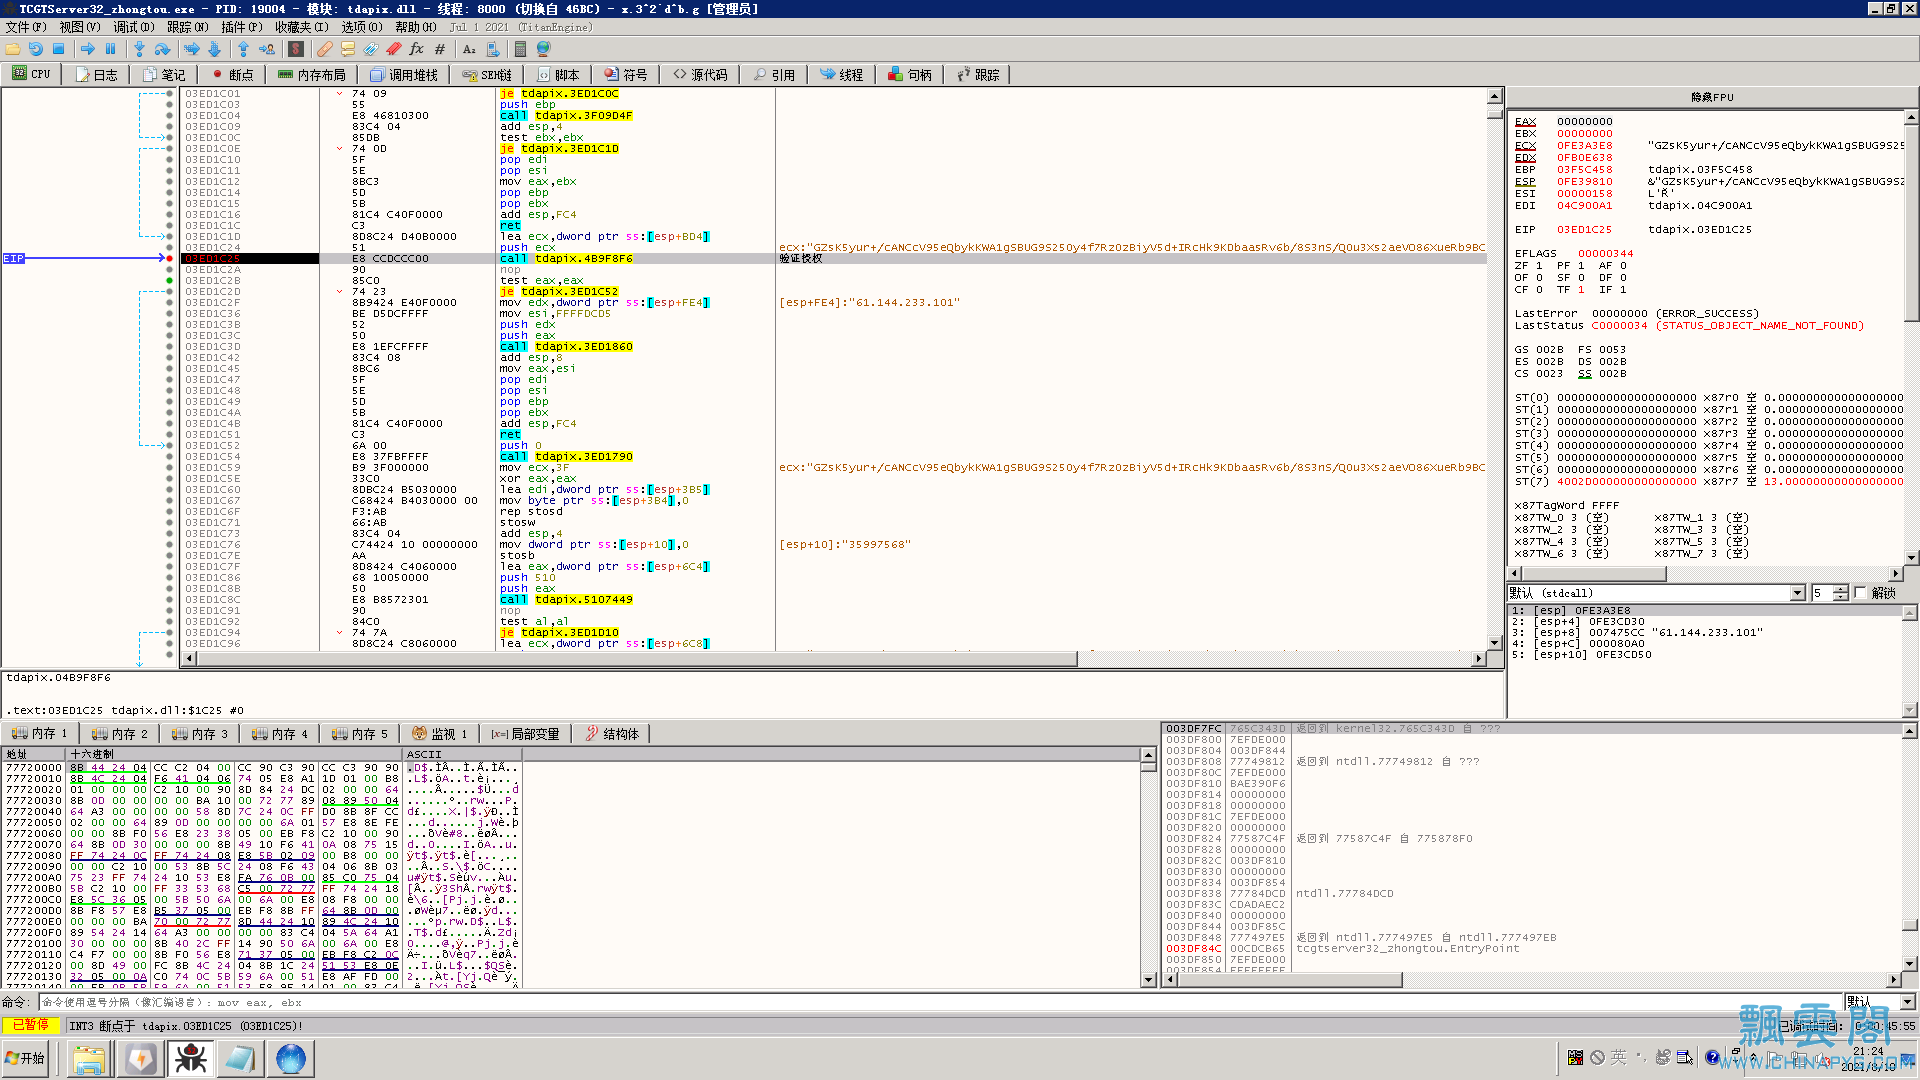
Task: Click the 隐藏FPU (Hide FPU) button
Action: [1712, 97]
